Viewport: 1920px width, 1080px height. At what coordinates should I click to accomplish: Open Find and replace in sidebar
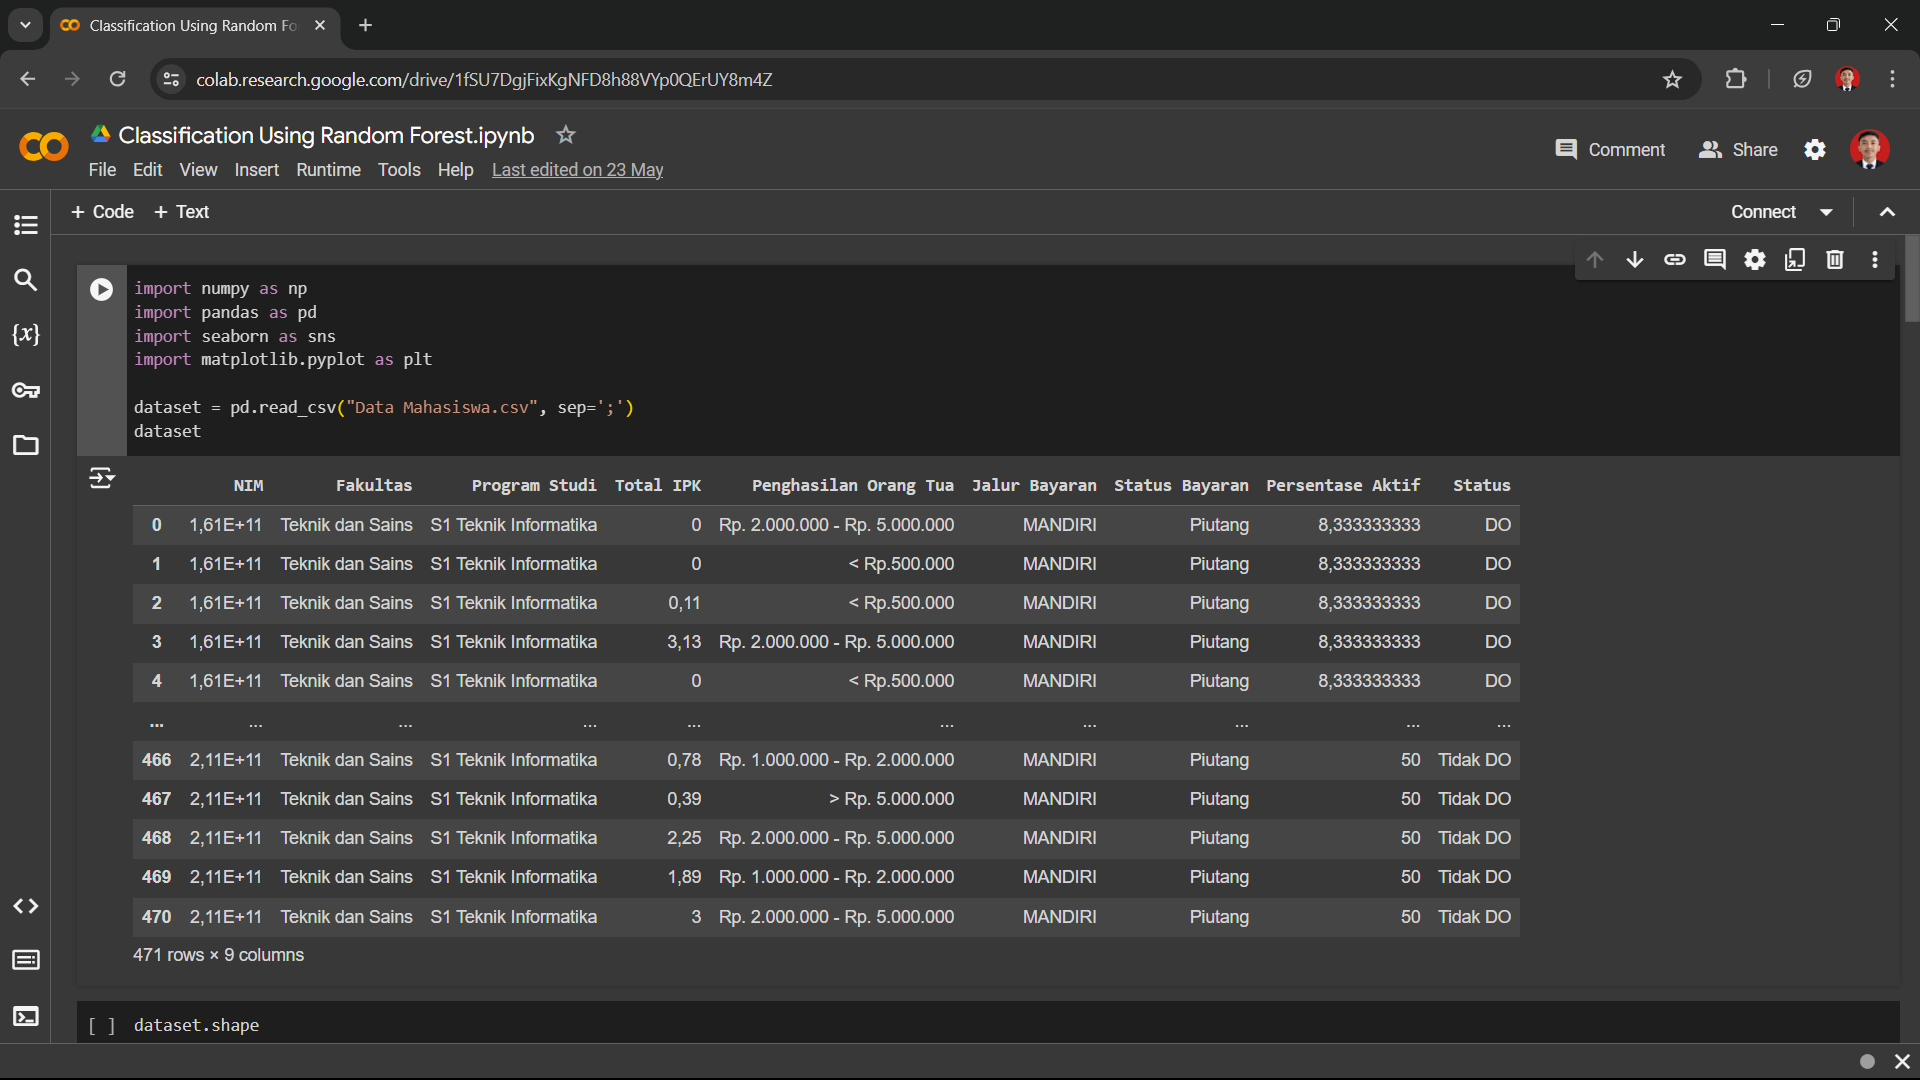[26, 280]
